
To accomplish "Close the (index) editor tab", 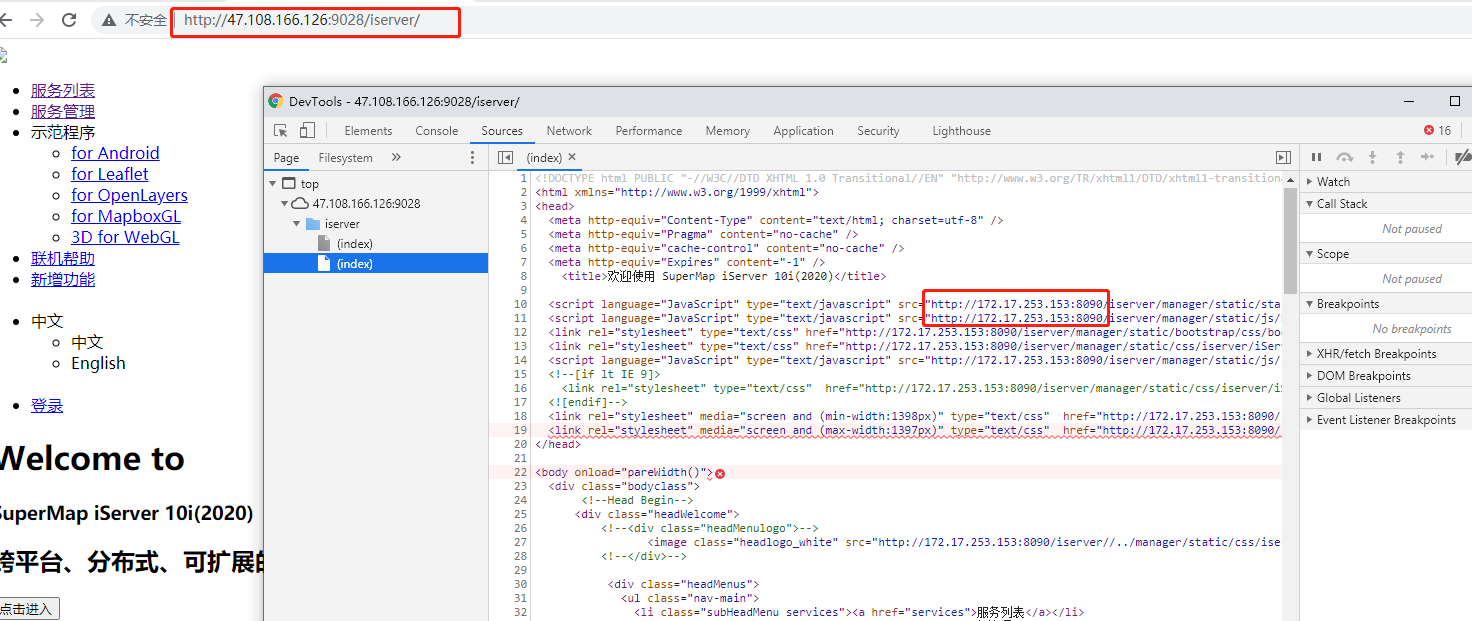I will point(572,157).
